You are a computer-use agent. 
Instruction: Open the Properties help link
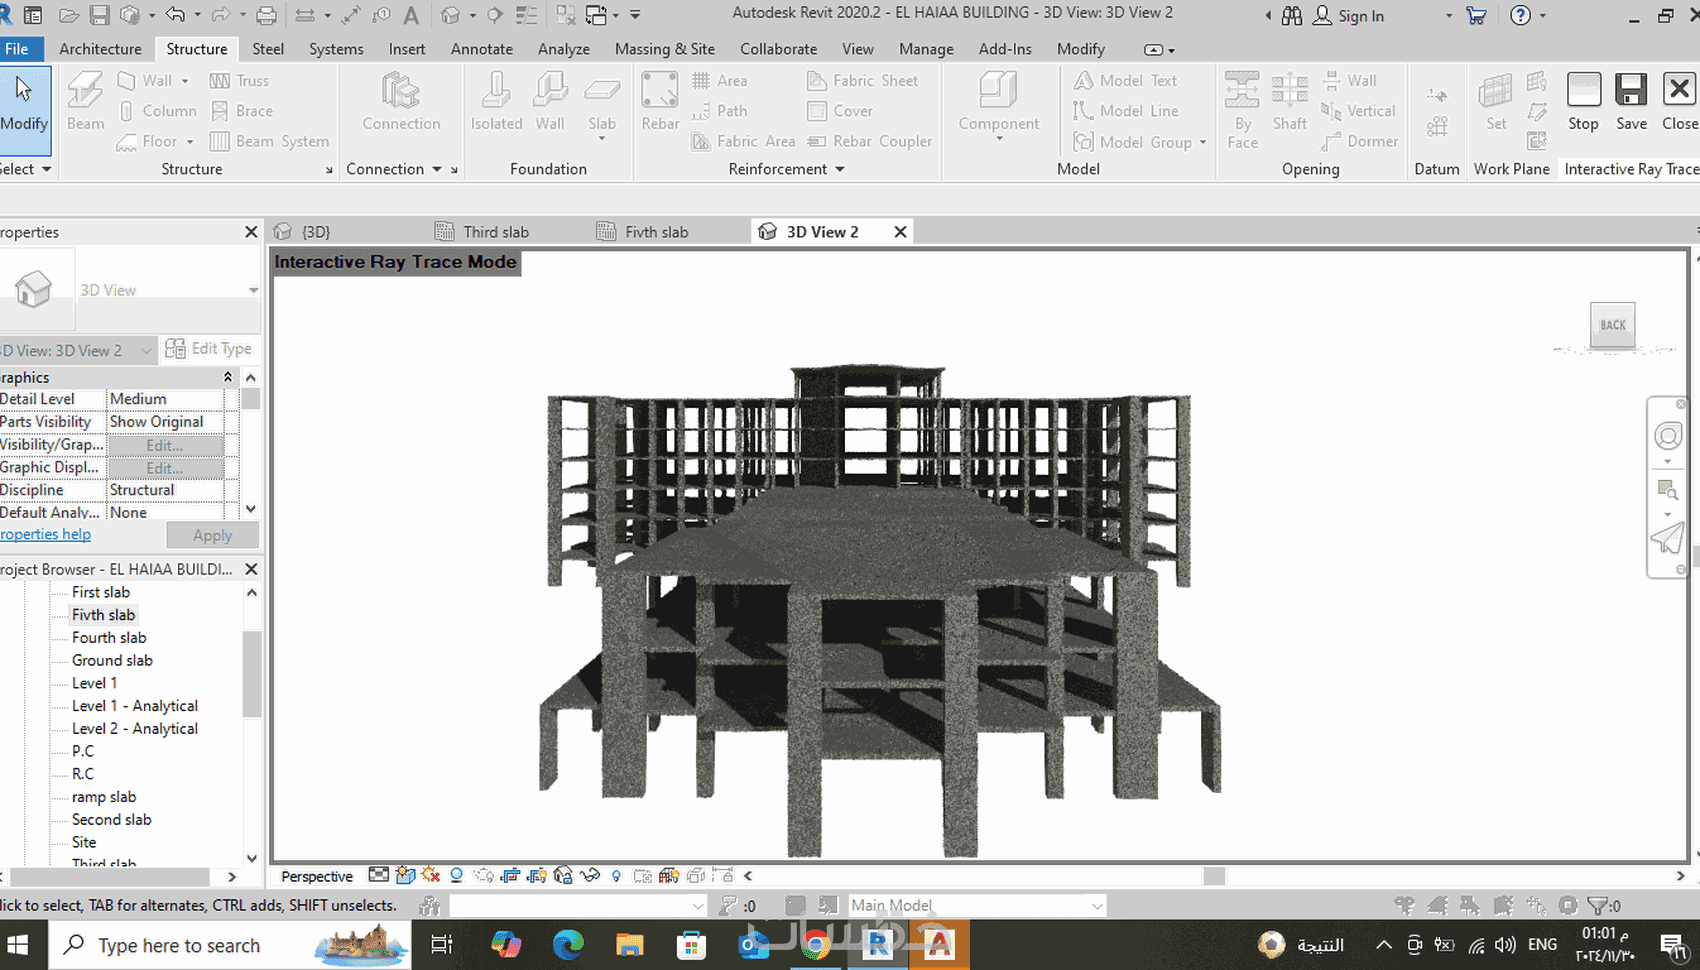click(46, 534)
